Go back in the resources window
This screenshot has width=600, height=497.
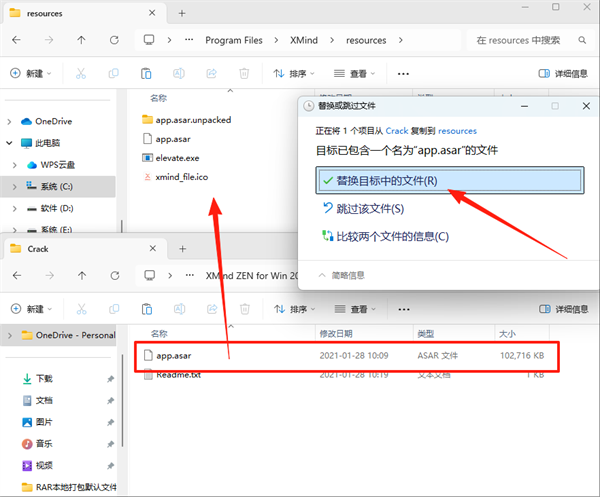coord(16,40)
